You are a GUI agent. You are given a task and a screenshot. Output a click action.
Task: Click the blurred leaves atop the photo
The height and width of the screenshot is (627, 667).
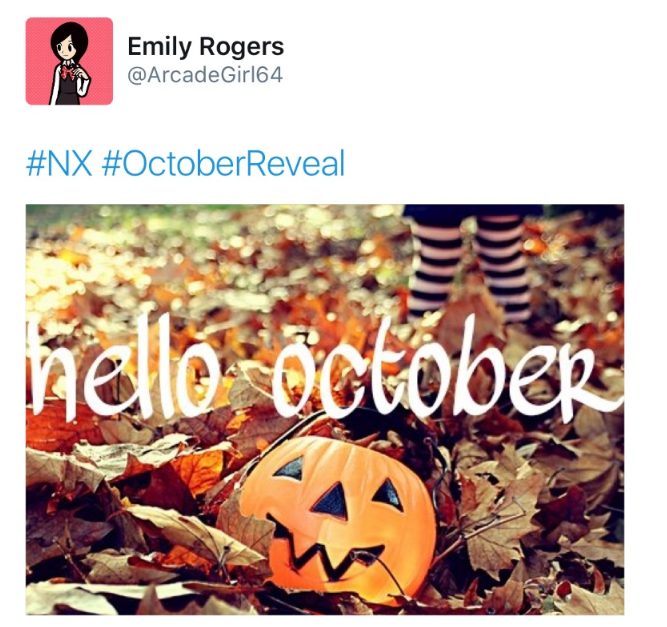point(213,238)
